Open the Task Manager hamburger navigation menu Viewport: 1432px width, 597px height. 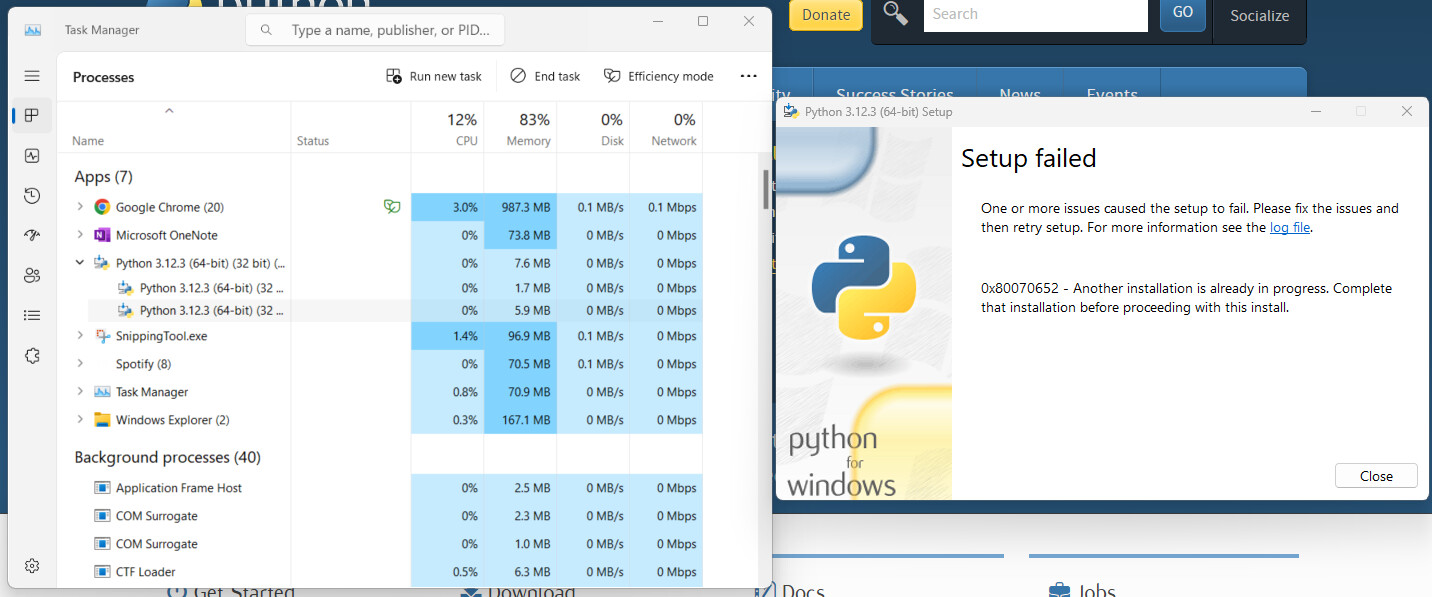[x=32, y=76]
